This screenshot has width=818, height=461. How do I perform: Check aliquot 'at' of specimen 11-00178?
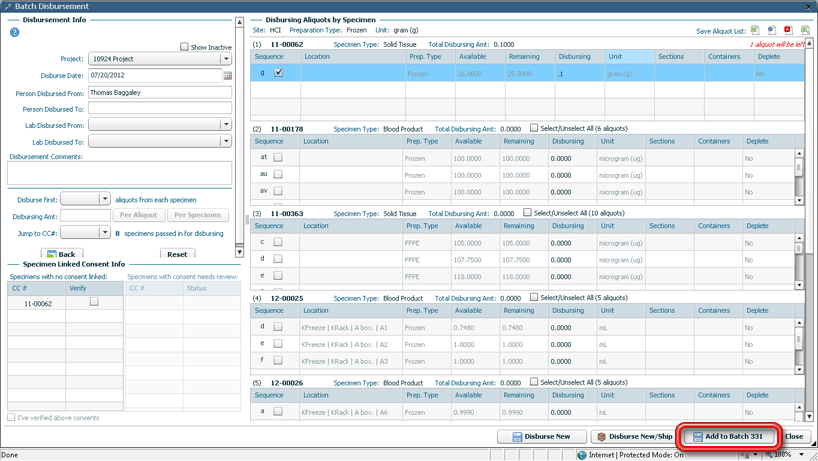pos(278,157)
